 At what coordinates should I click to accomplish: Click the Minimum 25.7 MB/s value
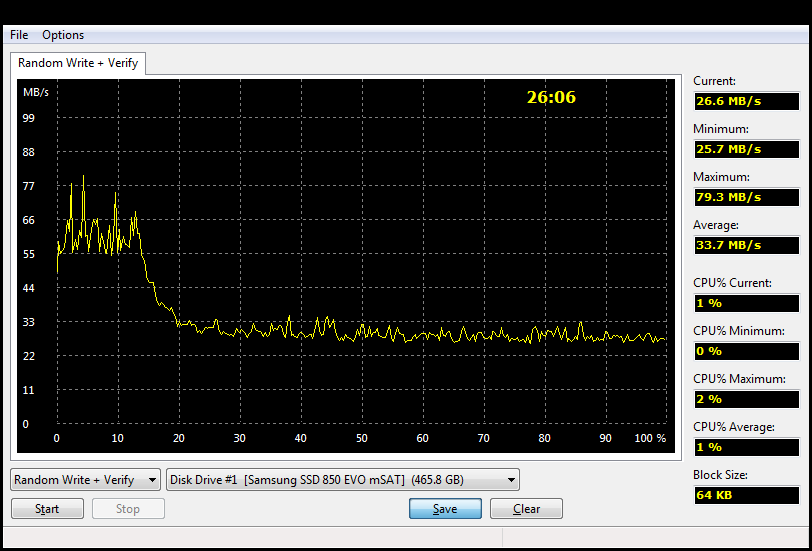747,149
